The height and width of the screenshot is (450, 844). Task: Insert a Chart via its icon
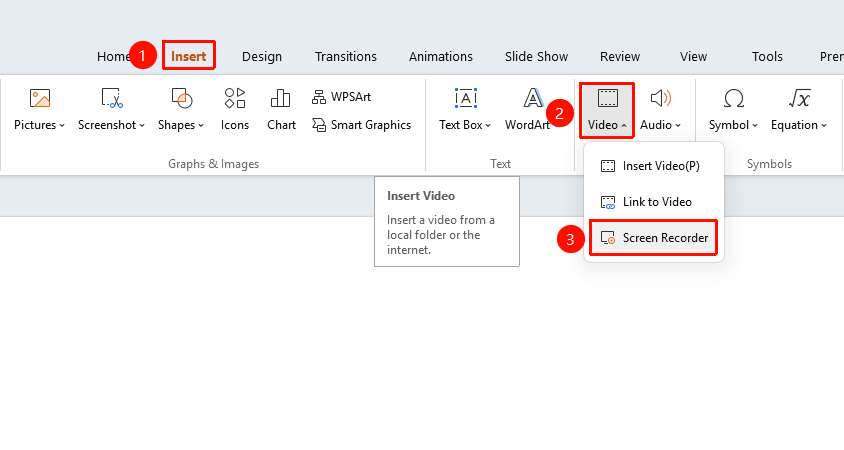pos(280,99)
